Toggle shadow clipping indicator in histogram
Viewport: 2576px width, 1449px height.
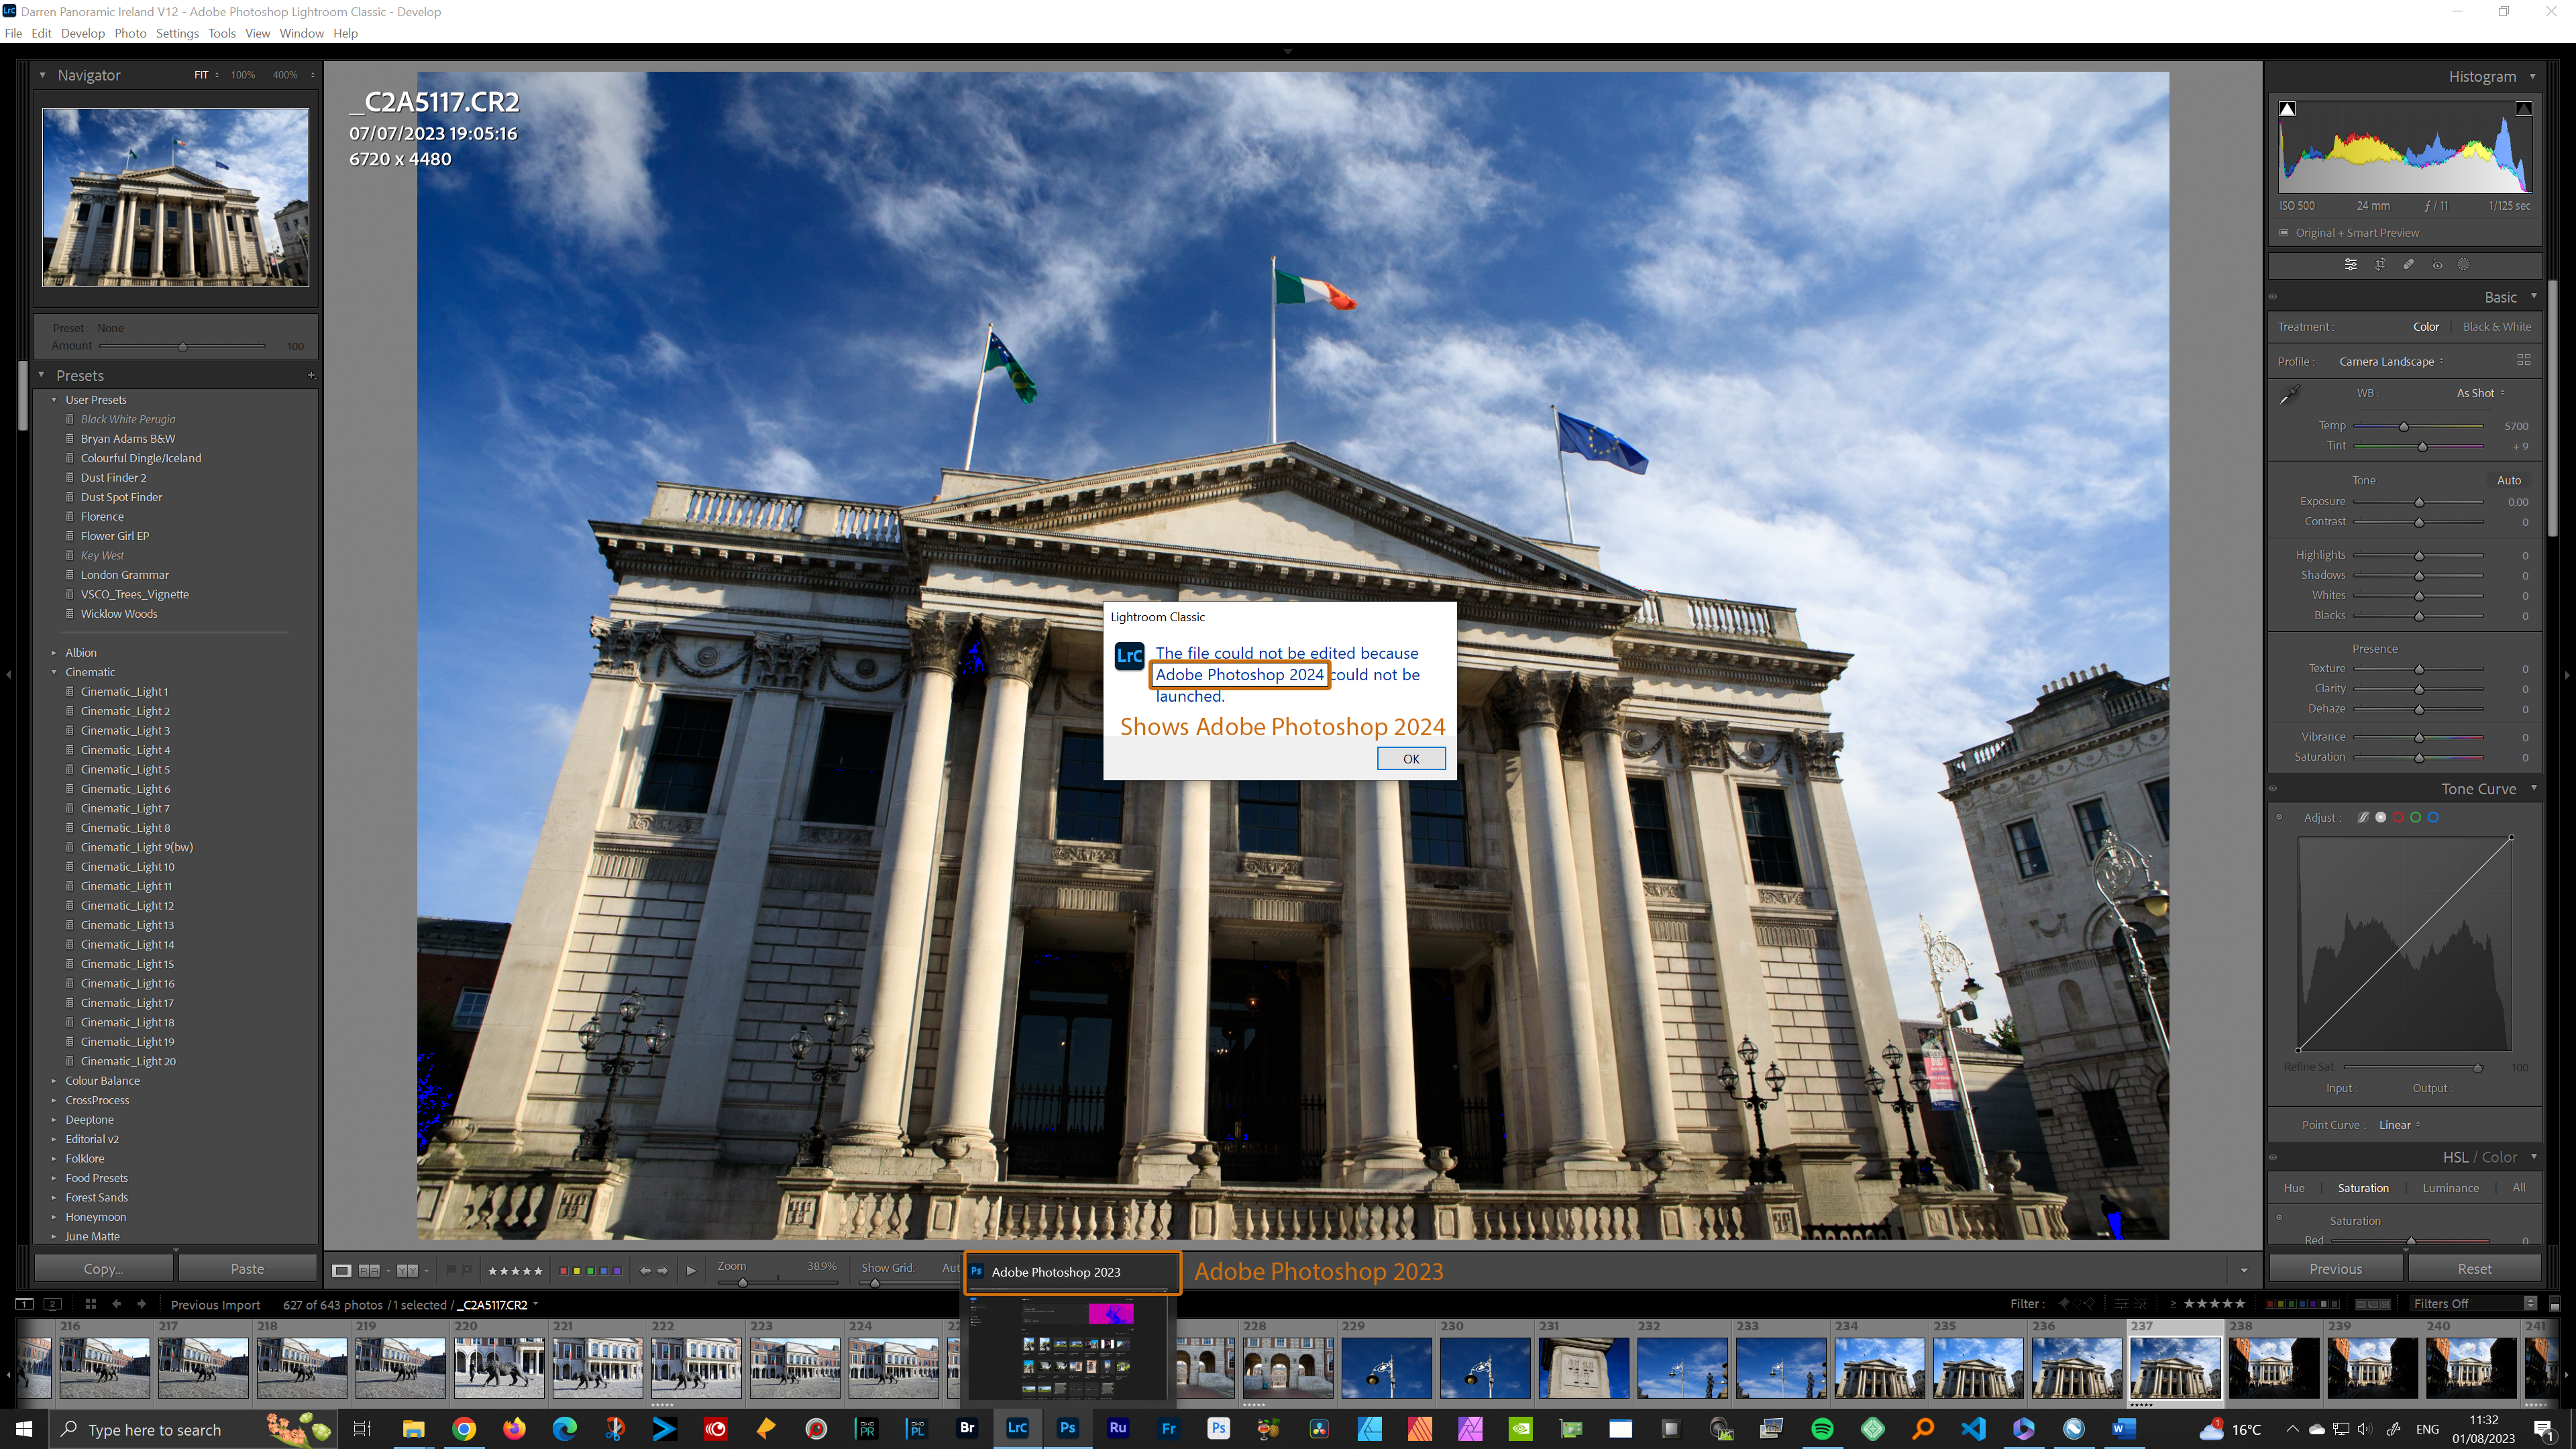coord(2287,108)
